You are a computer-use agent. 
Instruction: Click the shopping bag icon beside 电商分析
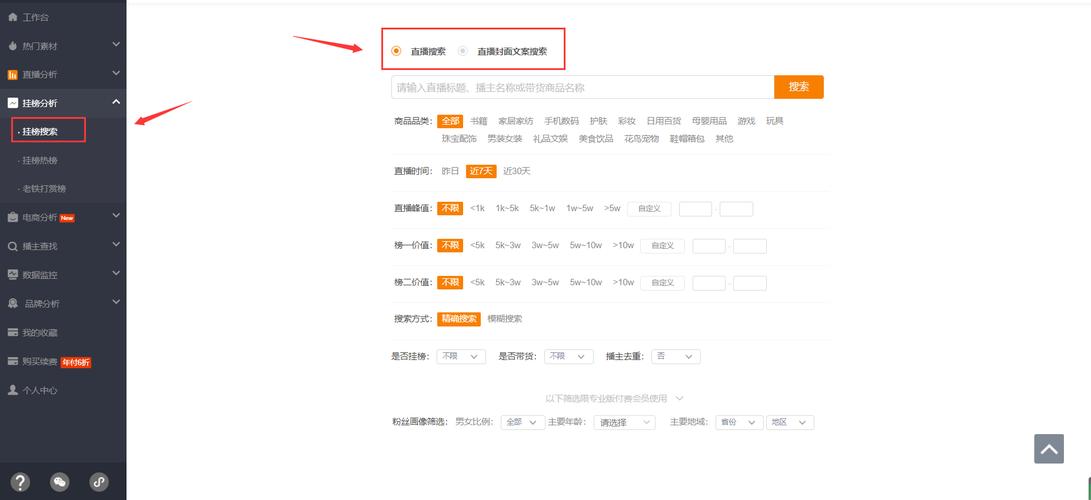(13, 218)
